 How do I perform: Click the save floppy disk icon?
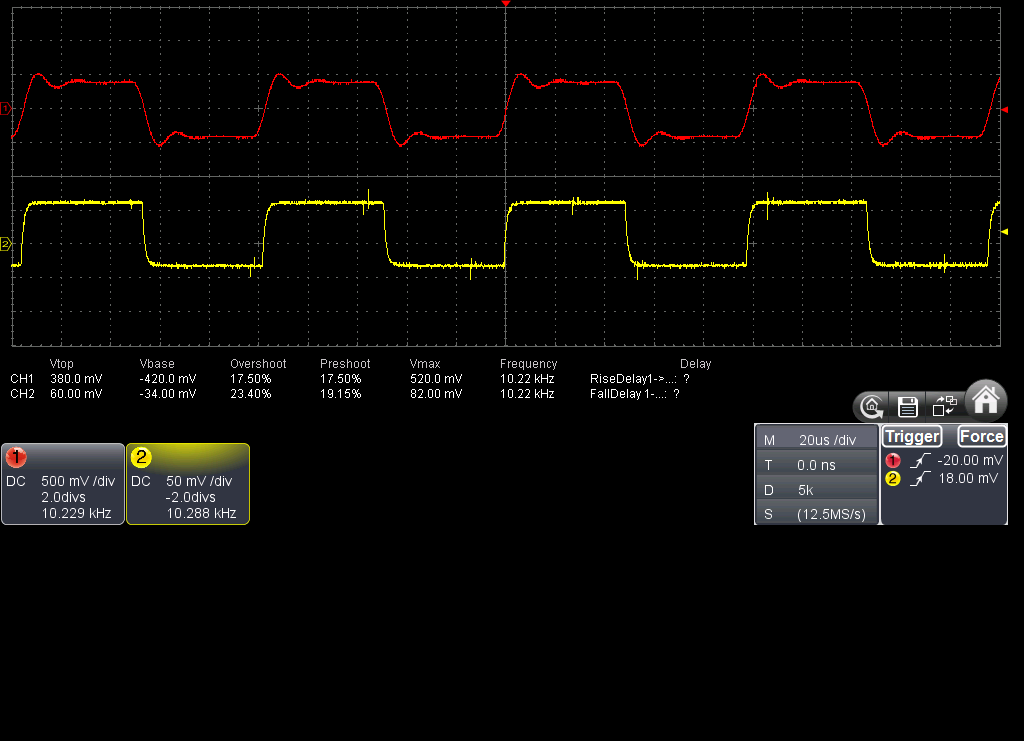908,406
